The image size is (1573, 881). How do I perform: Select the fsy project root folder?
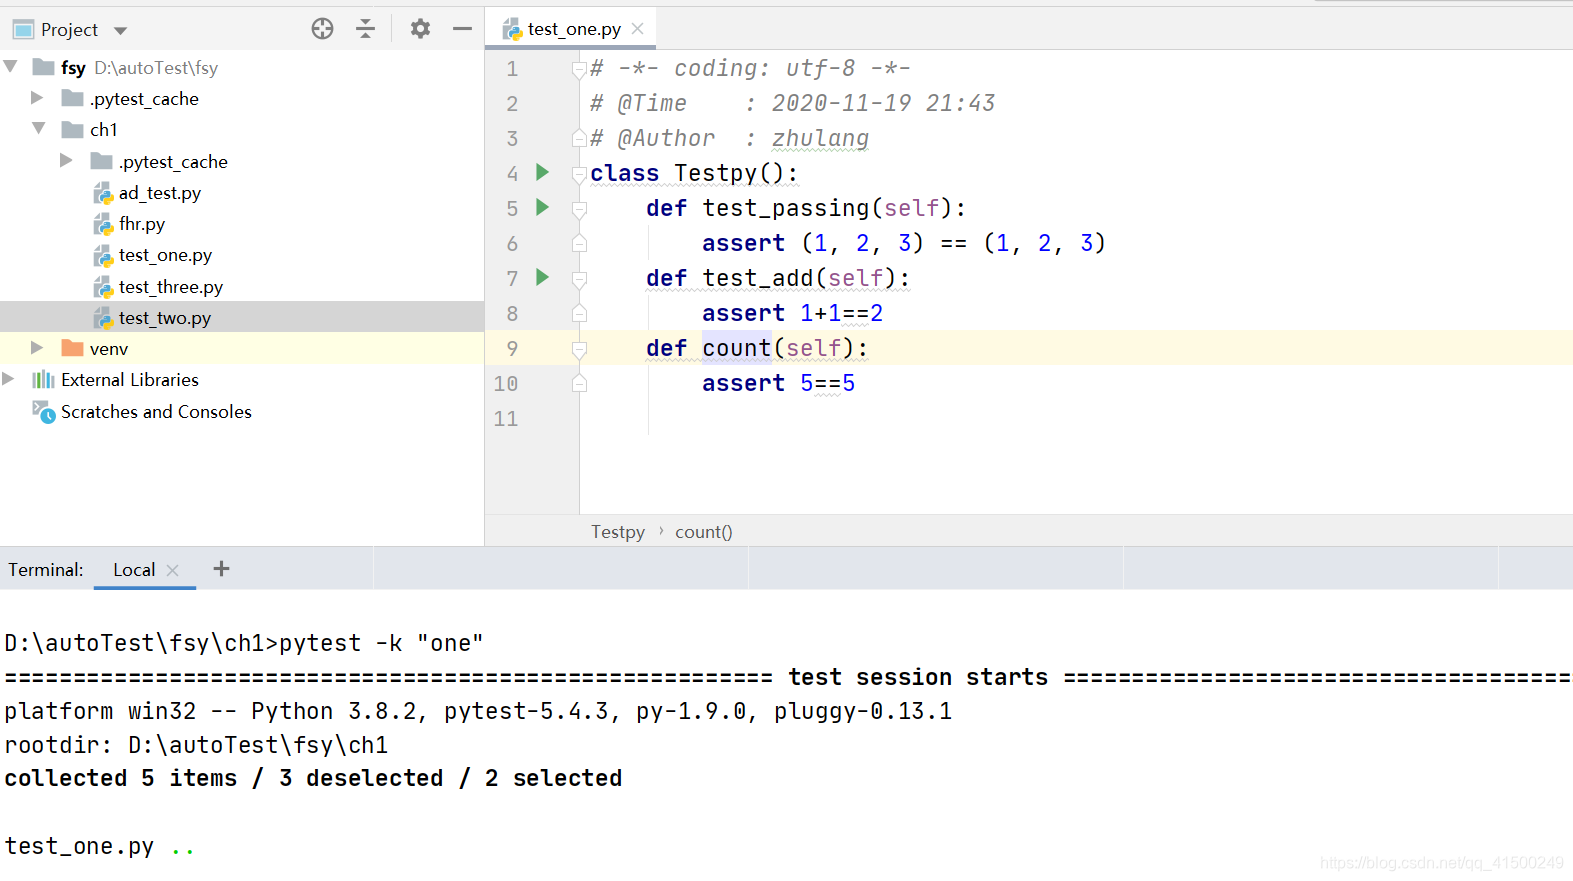tap(242, 67)
